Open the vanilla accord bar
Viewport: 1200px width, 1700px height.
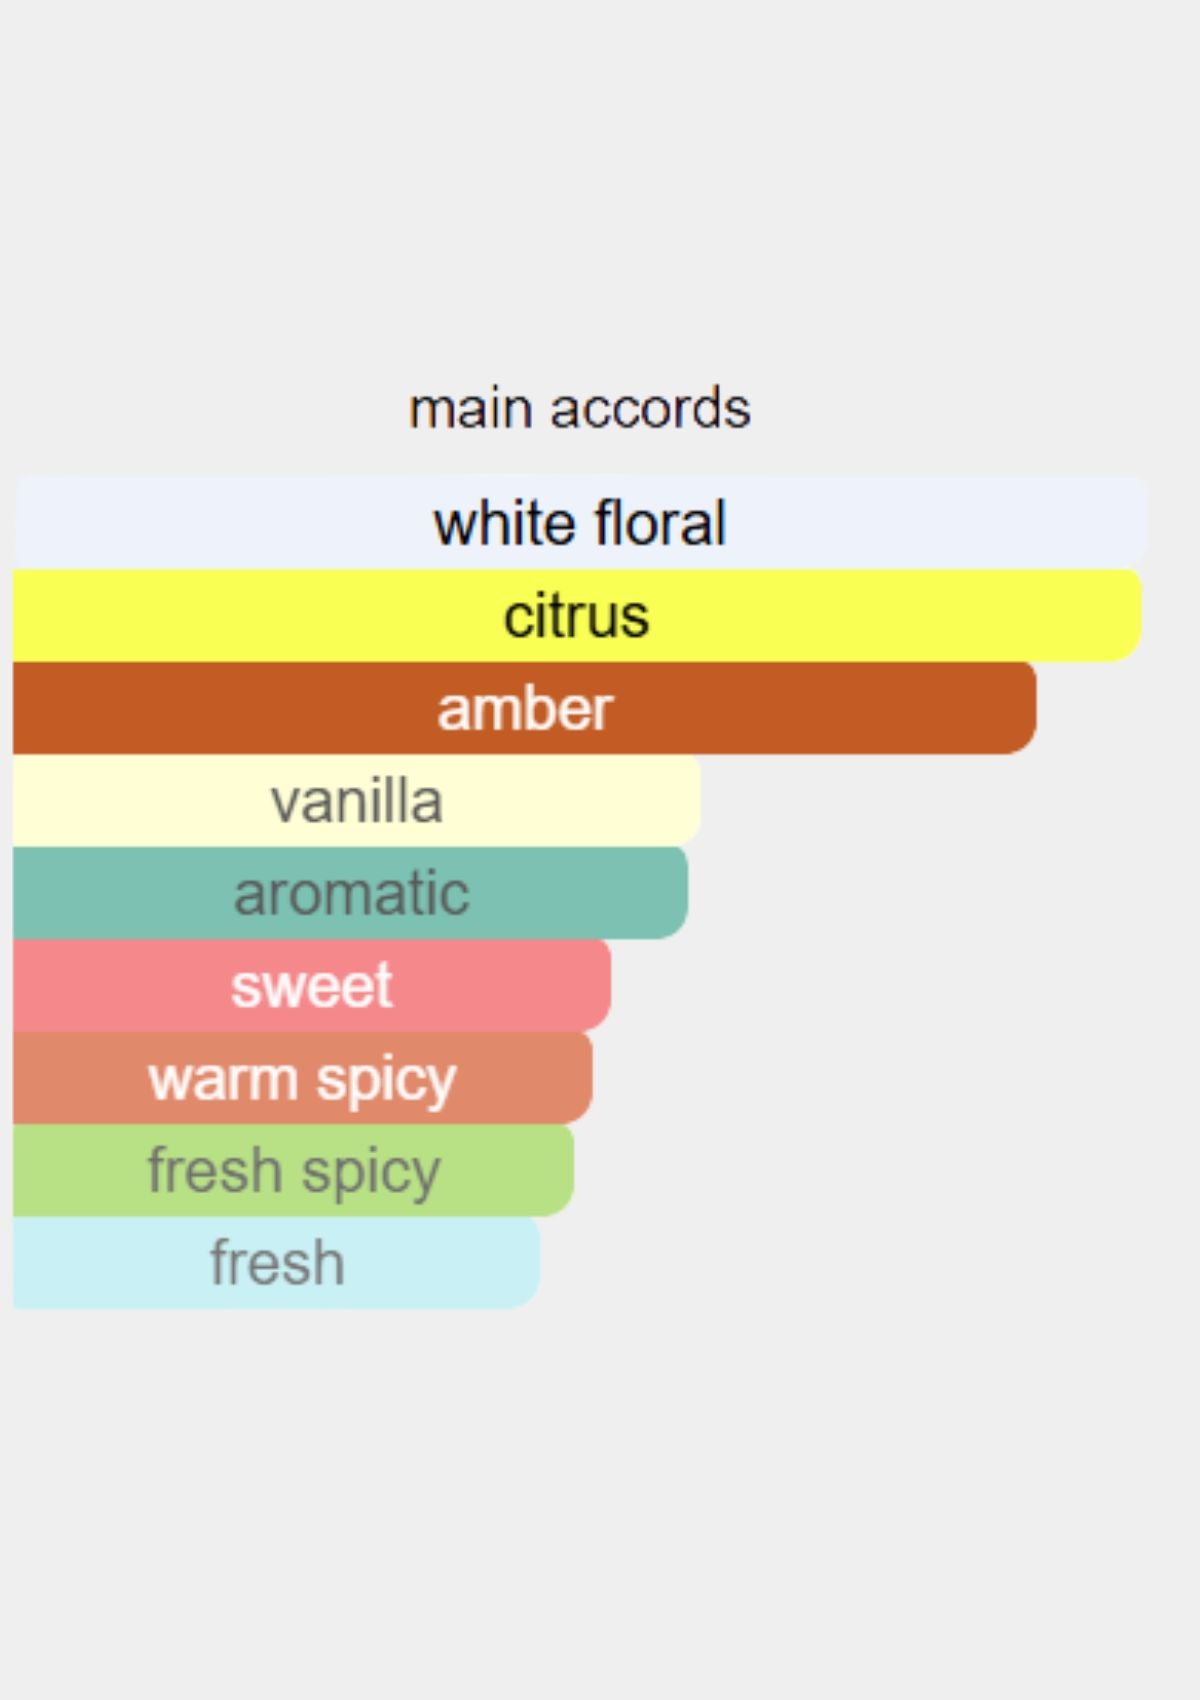pos(356,800)
